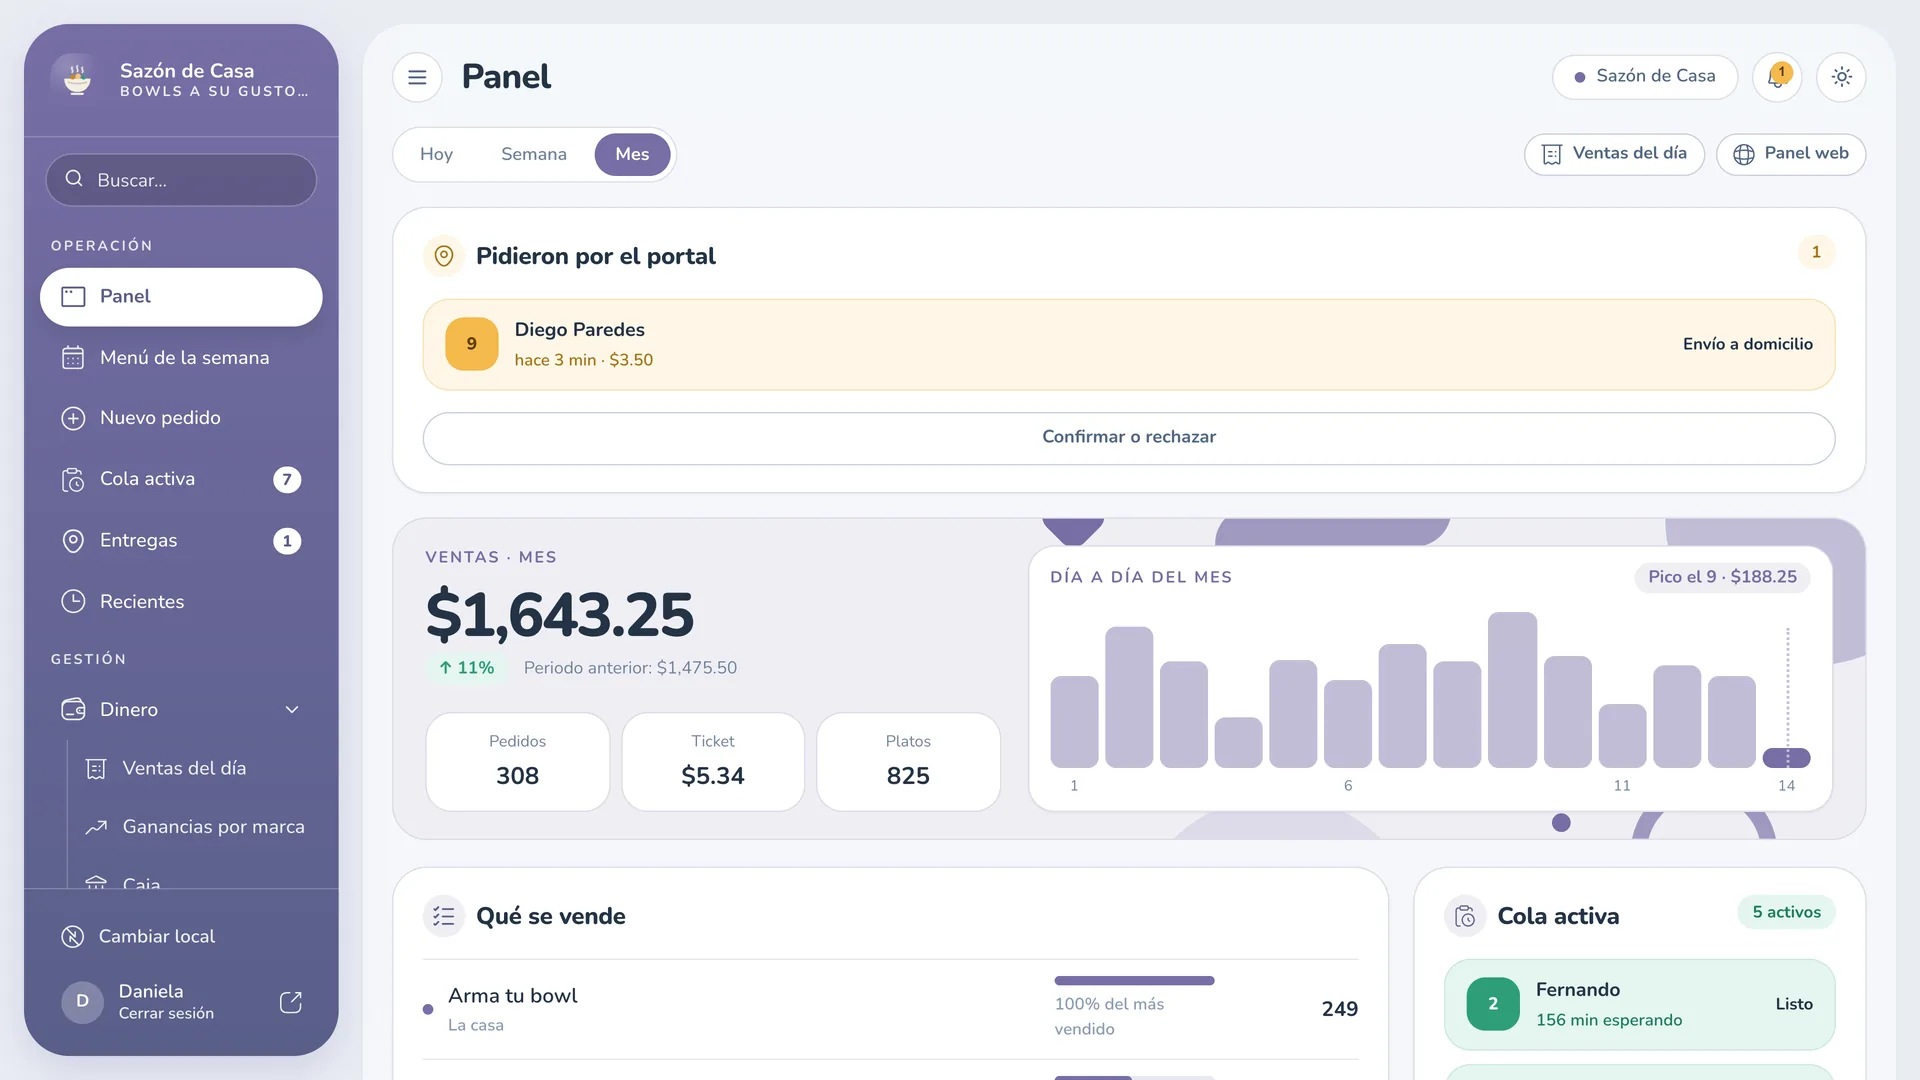Open the Panel web button
This screenshot has height=1080, width=1920.
(1791, 154)
